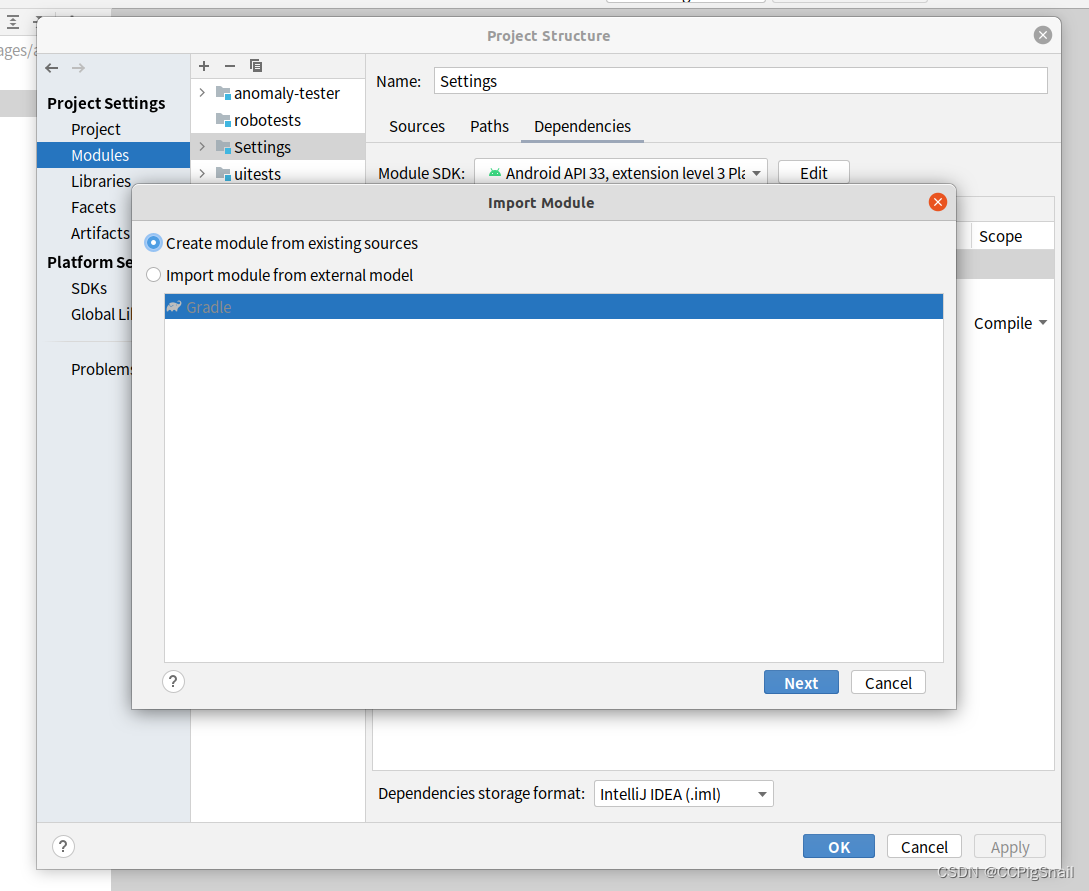Cancel the Import Module dialog
1089x891 pixels.
(x=888, y=683)
